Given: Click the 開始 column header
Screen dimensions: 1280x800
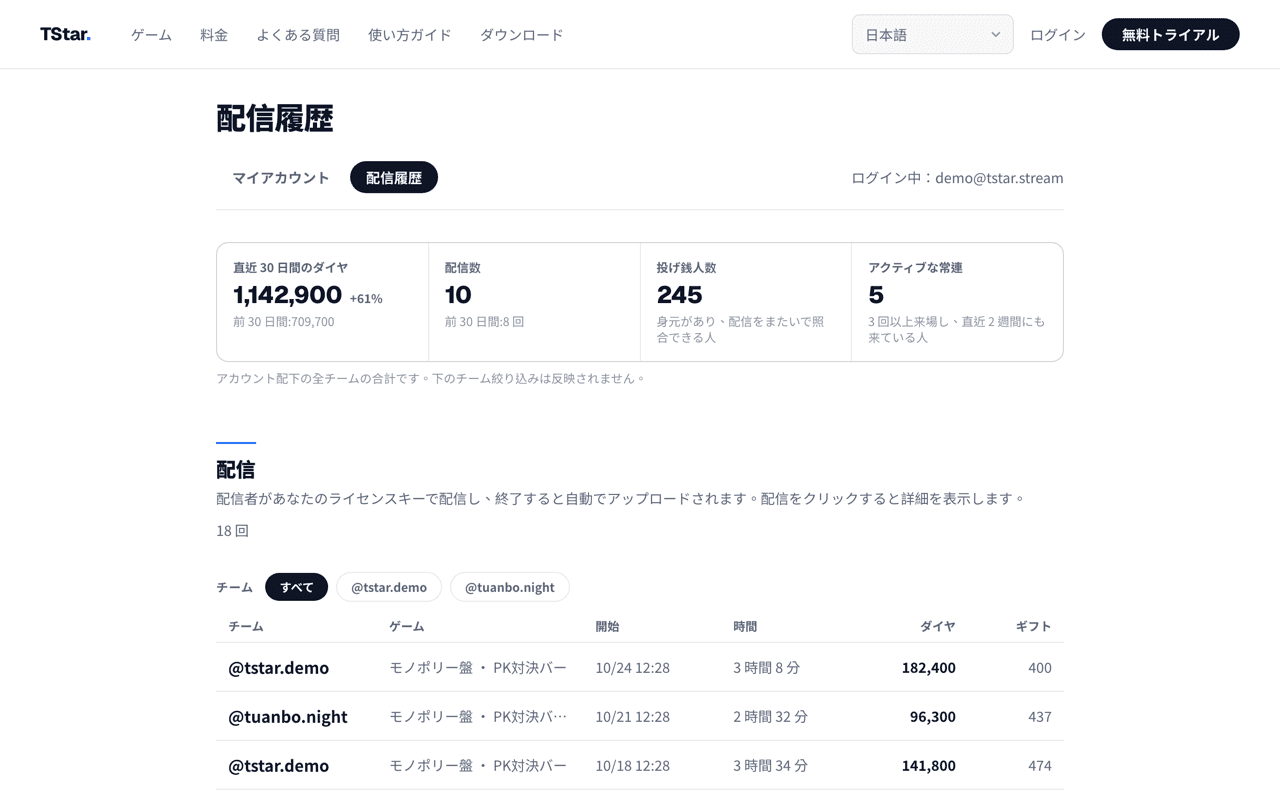Looking at the screenshot, I should pos(607,626).
